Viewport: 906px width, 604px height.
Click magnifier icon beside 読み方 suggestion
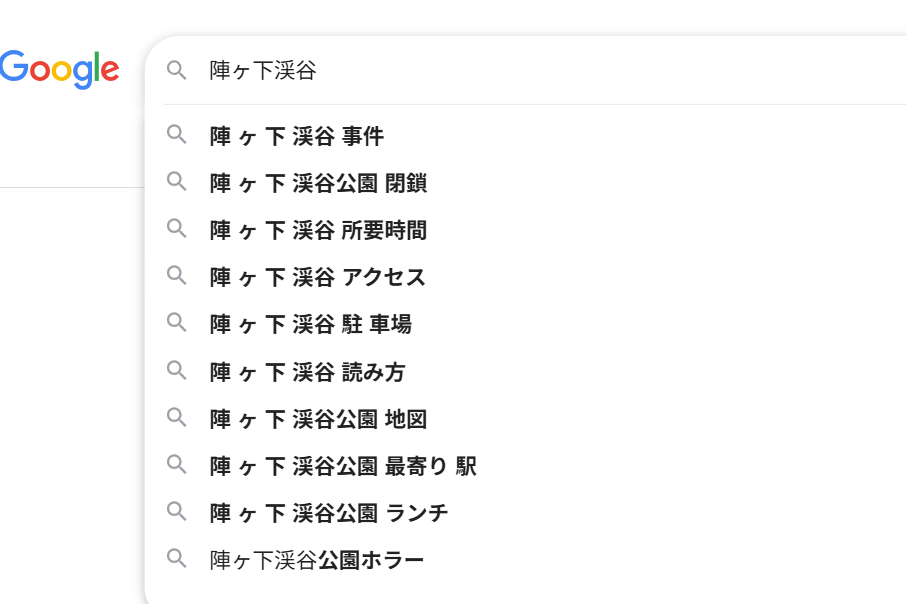(x=177, y=370)
